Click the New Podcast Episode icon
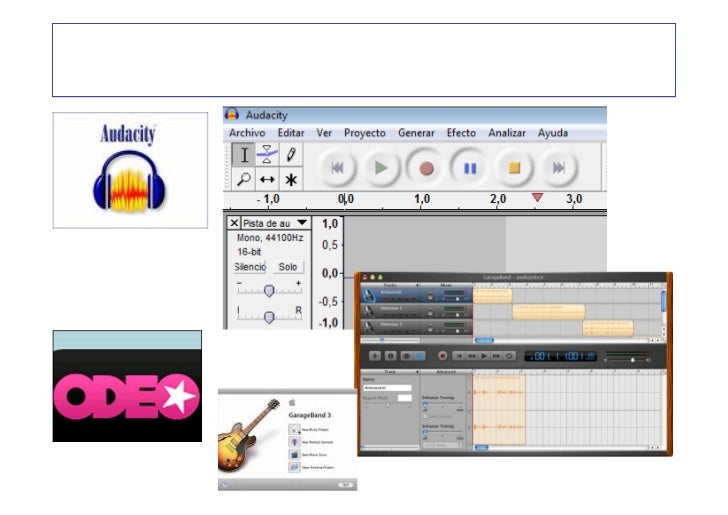The image size is (728, 515). [x=294, y=442]
